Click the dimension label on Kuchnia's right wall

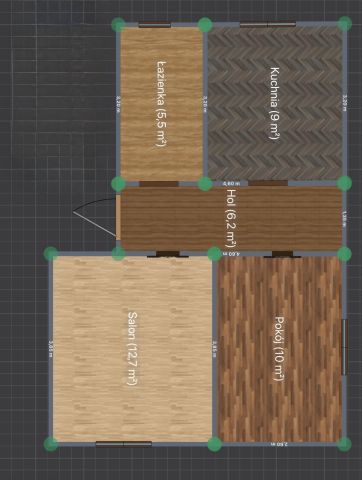[x=345, y=103]
